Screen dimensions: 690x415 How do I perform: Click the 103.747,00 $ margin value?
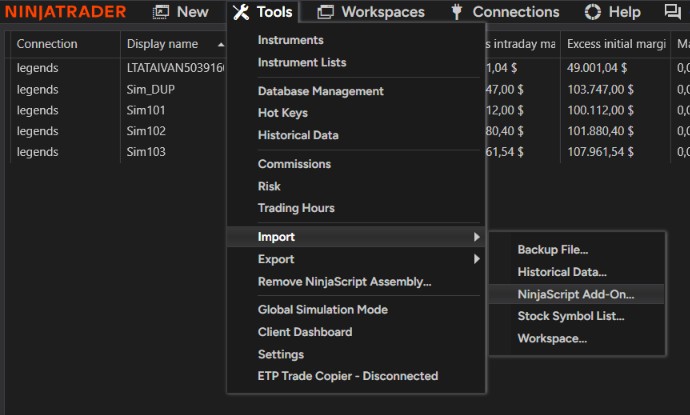coord(600,89)
